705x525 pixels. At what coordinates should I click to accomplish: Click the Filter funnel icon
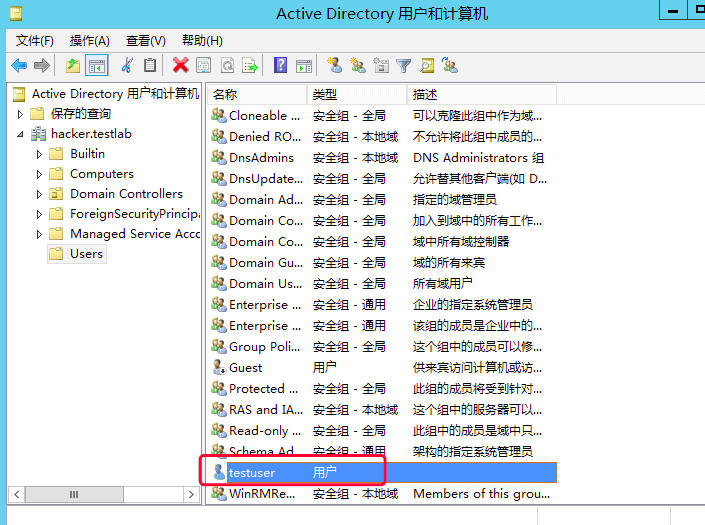[x=404, y=66]
